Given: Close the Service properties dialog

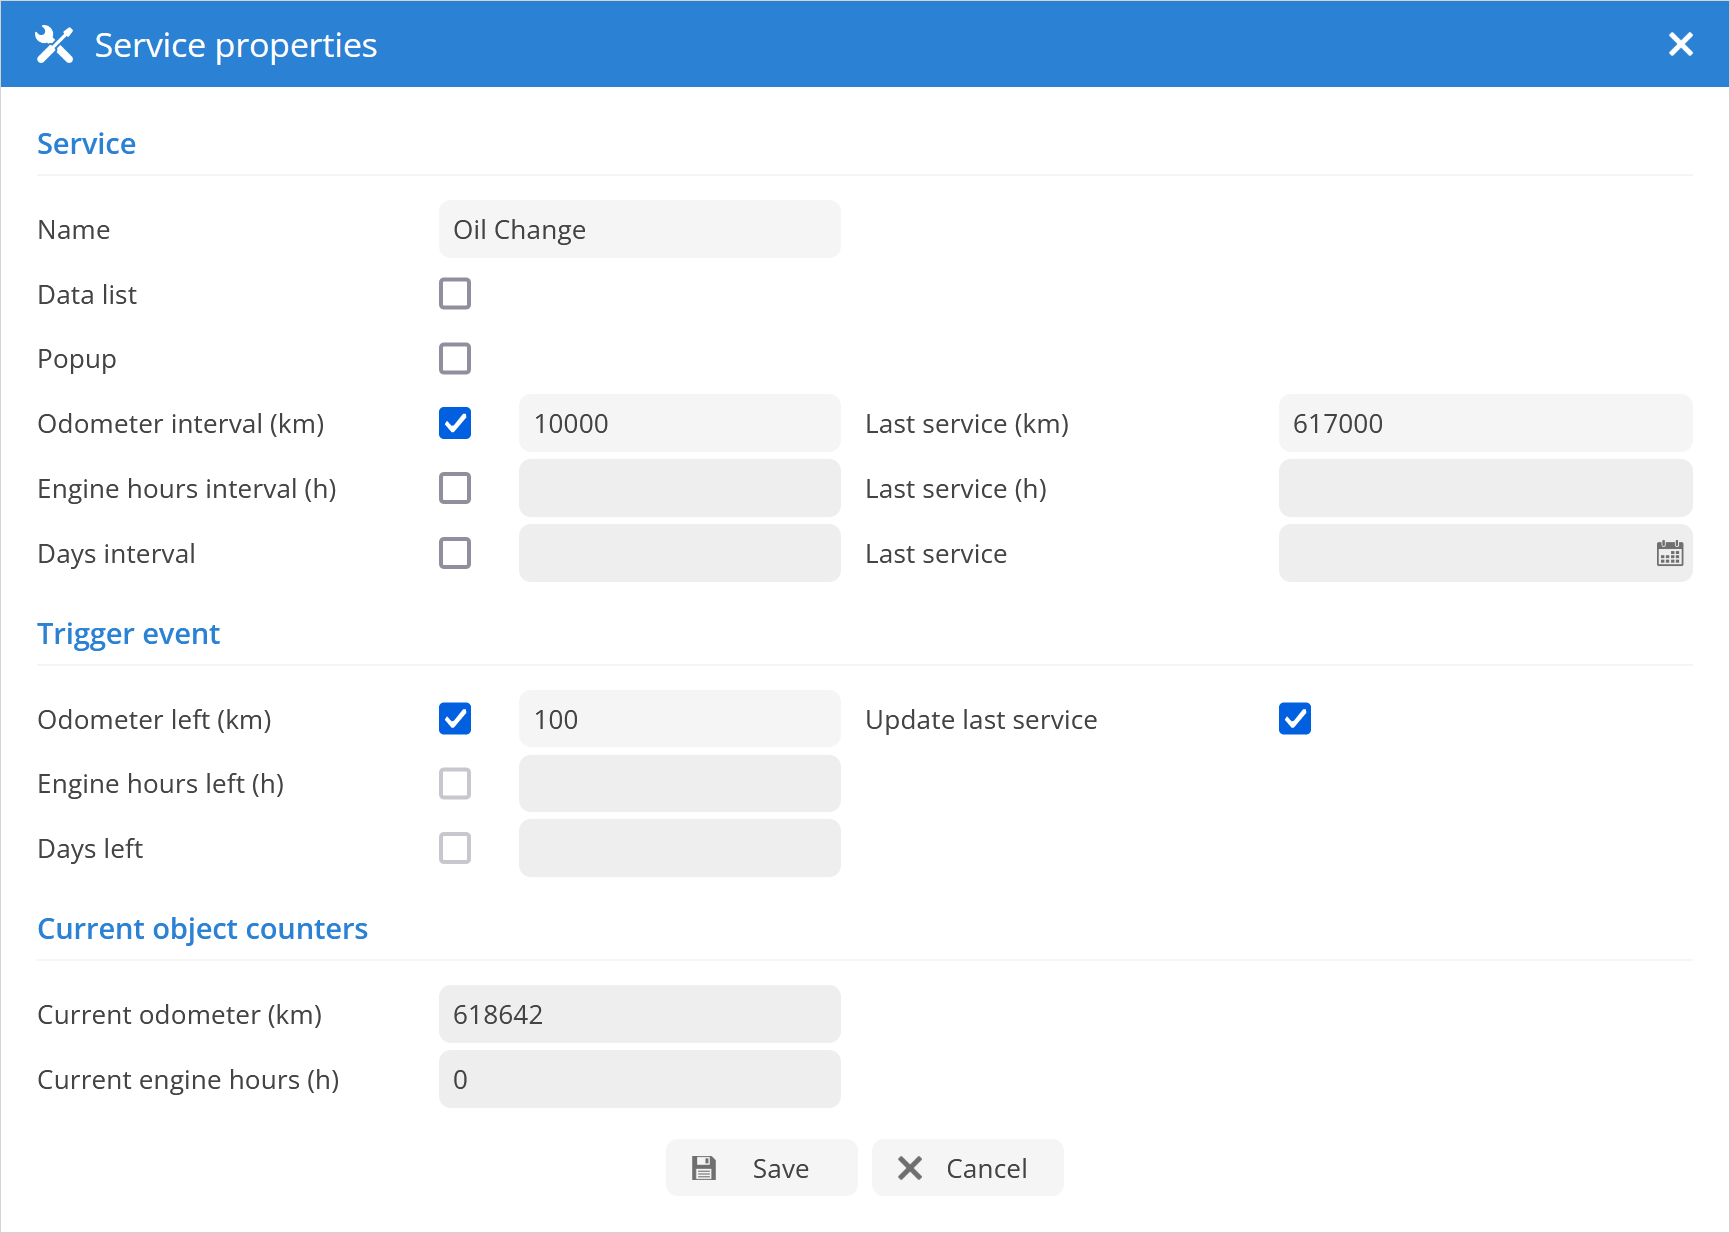Looking at the screenshot, I should click(1680, 44).
